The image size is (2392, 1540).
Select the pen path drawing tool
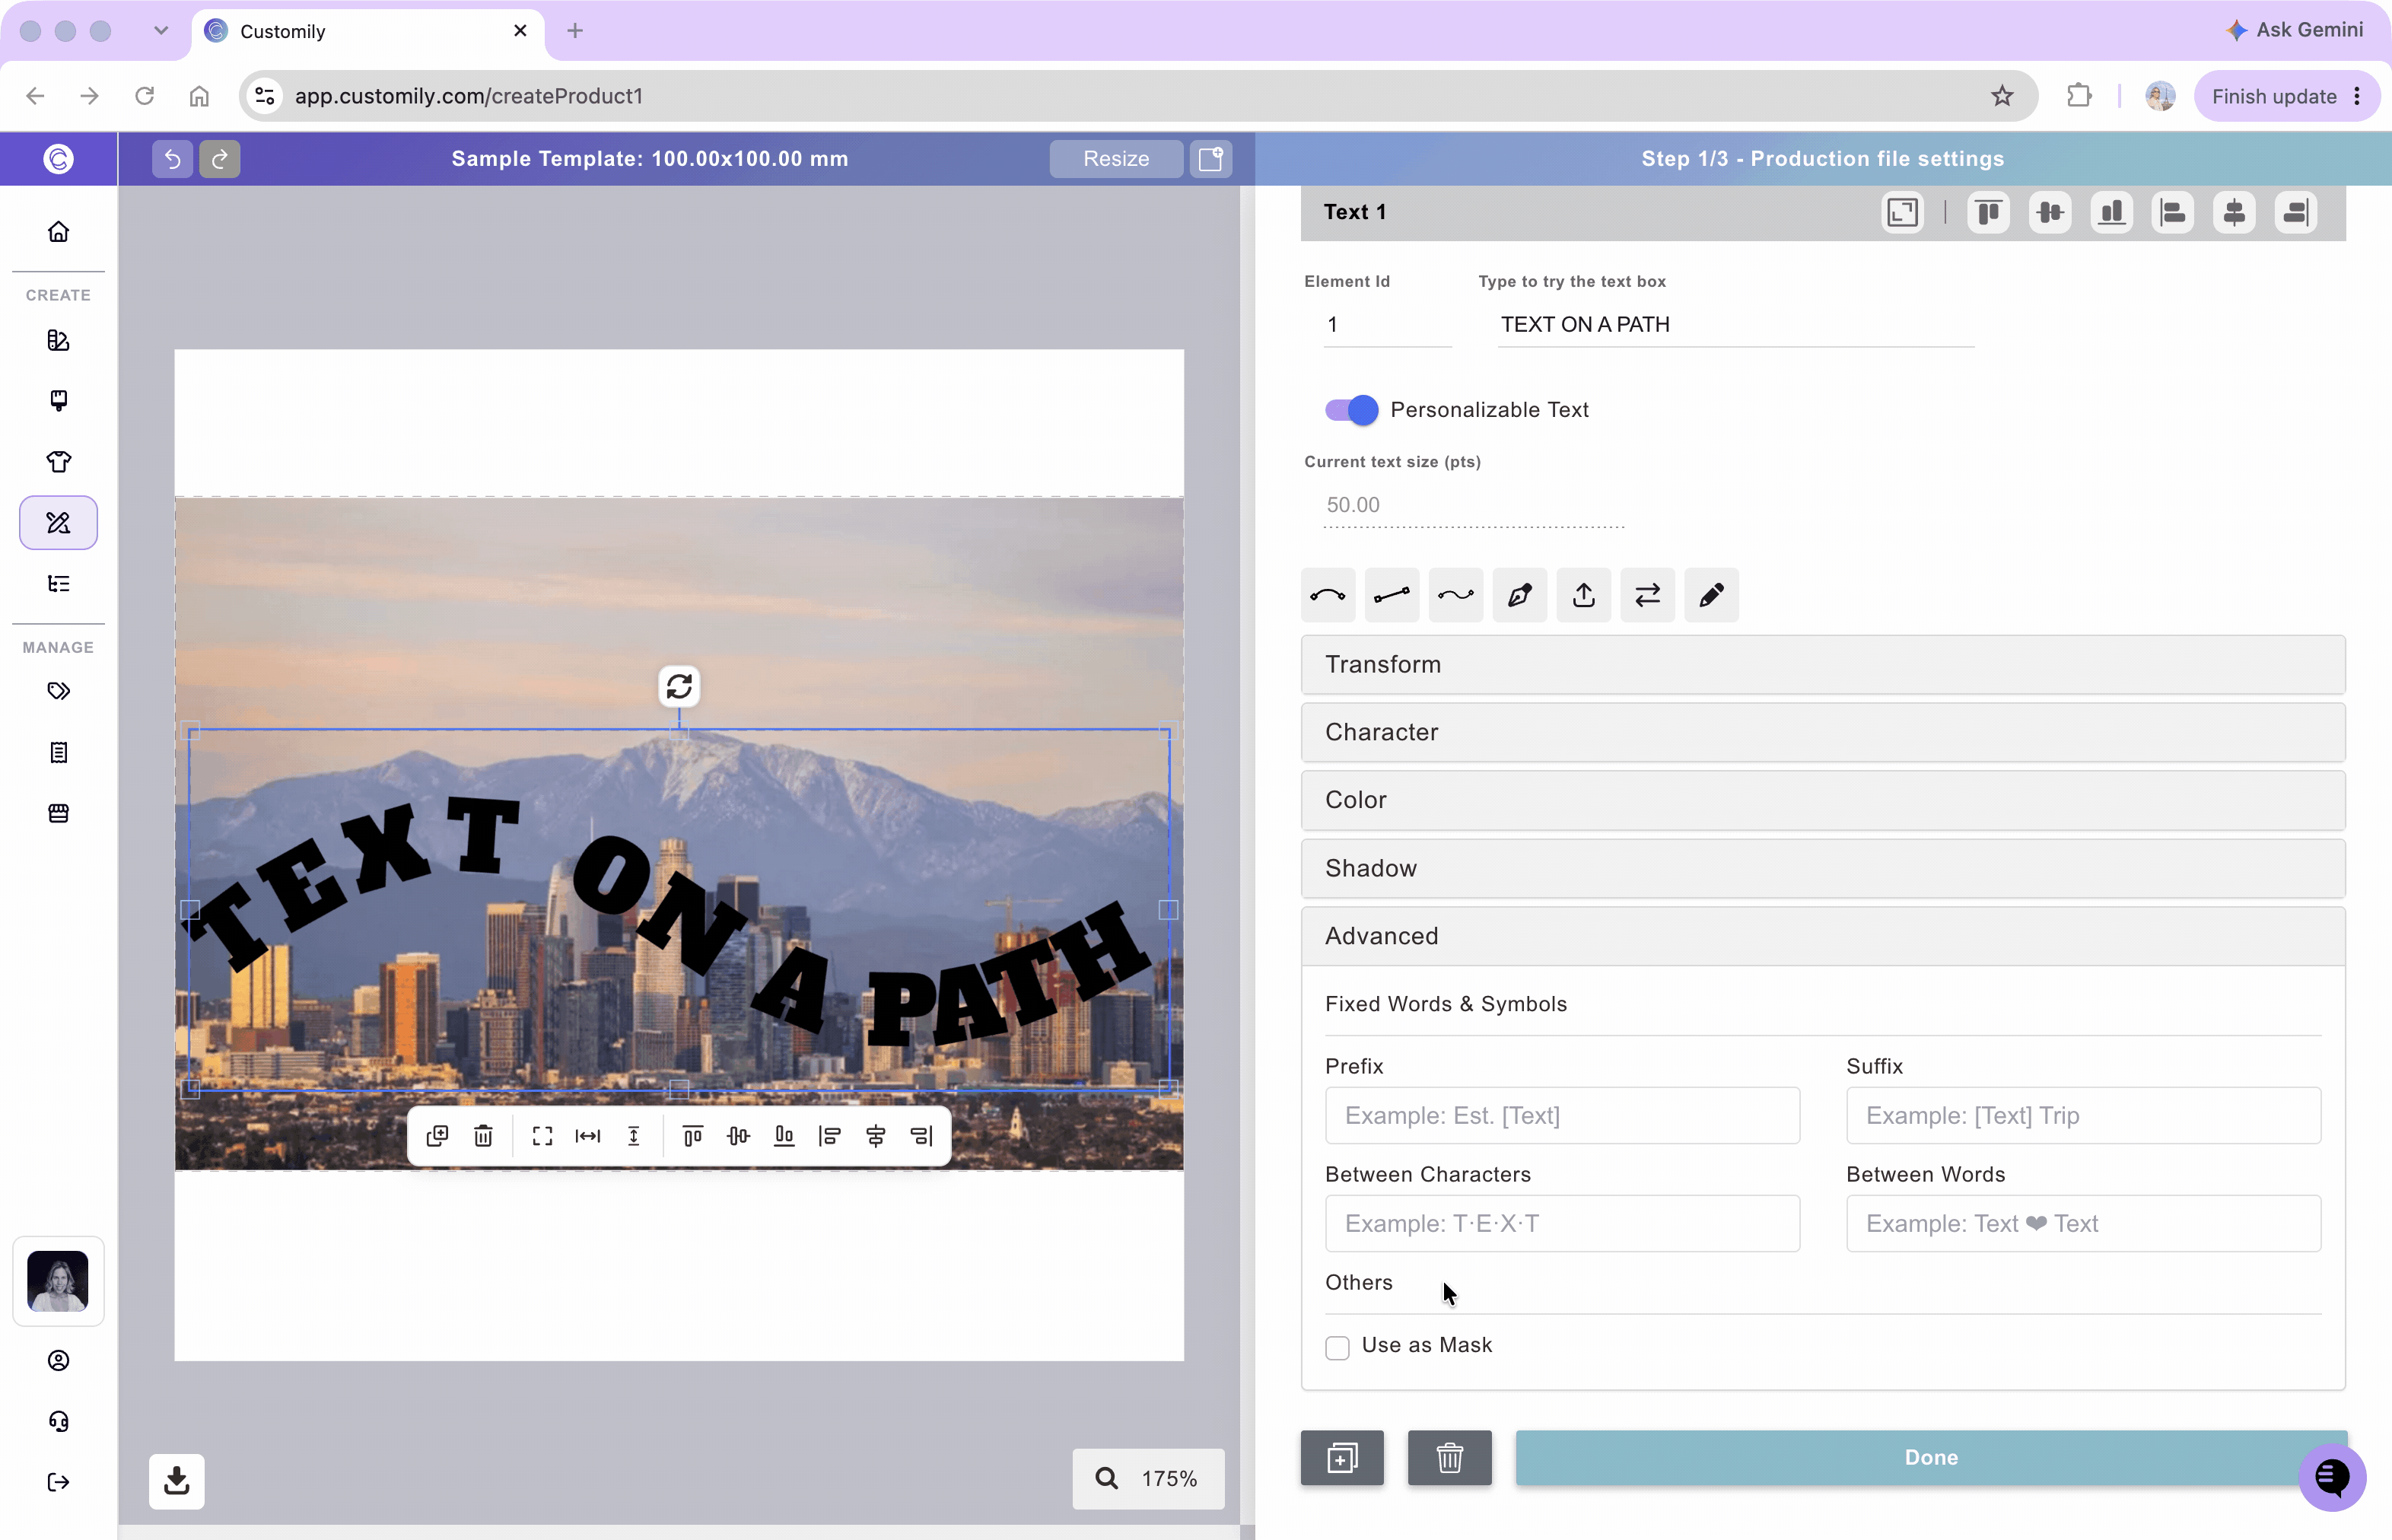(1520, 595)
